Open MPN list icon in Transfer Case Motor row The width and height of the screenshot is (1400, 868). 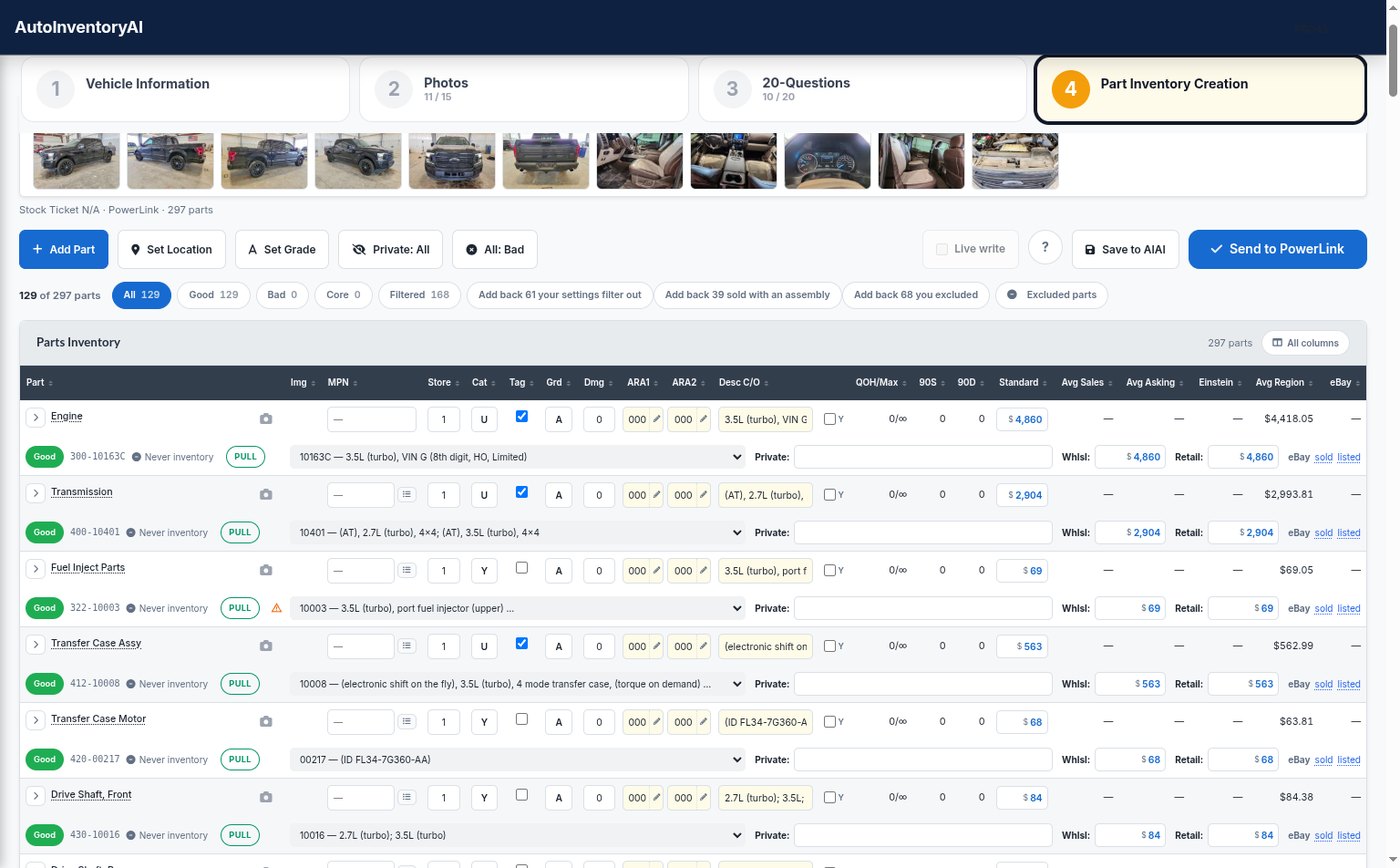click(407, 721)
